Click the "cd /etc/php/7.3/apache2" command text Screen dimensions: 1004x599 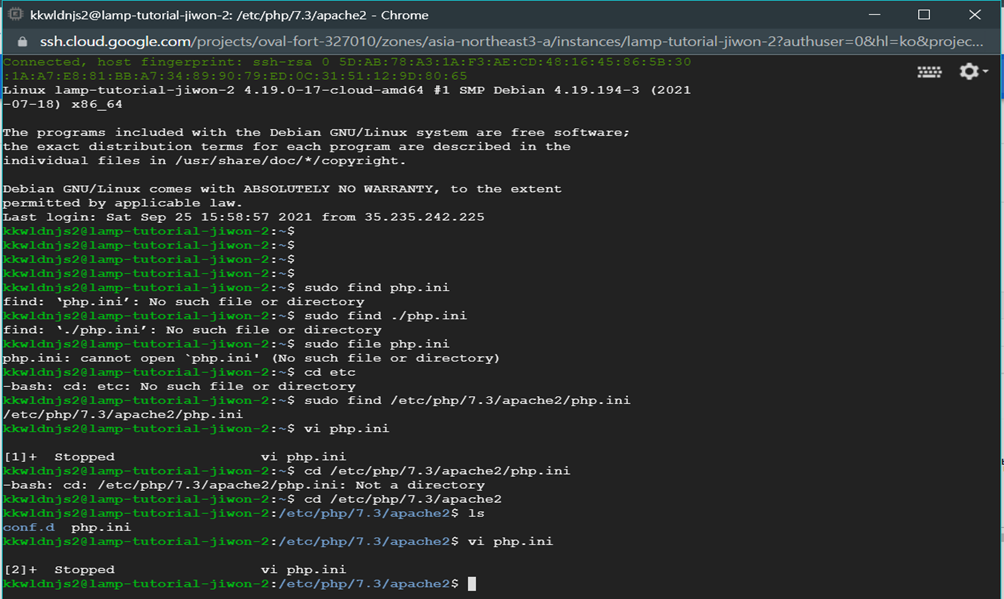pos(403,499)
